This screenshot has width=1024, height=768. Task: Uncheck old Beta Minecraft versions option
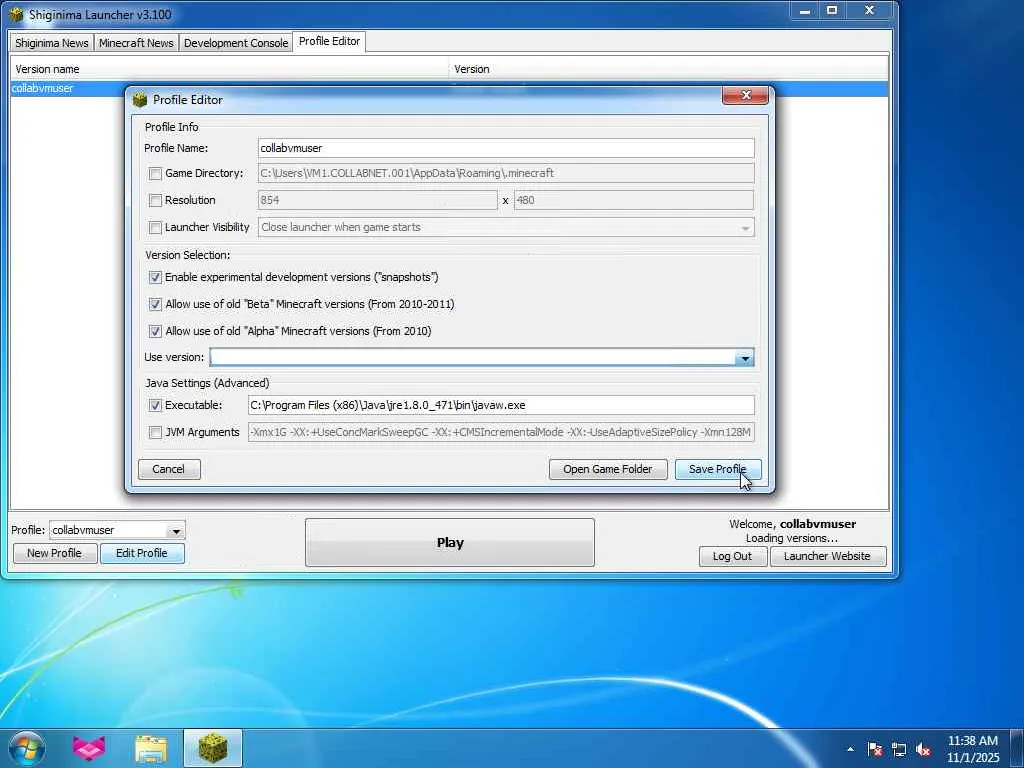[155, 304]
